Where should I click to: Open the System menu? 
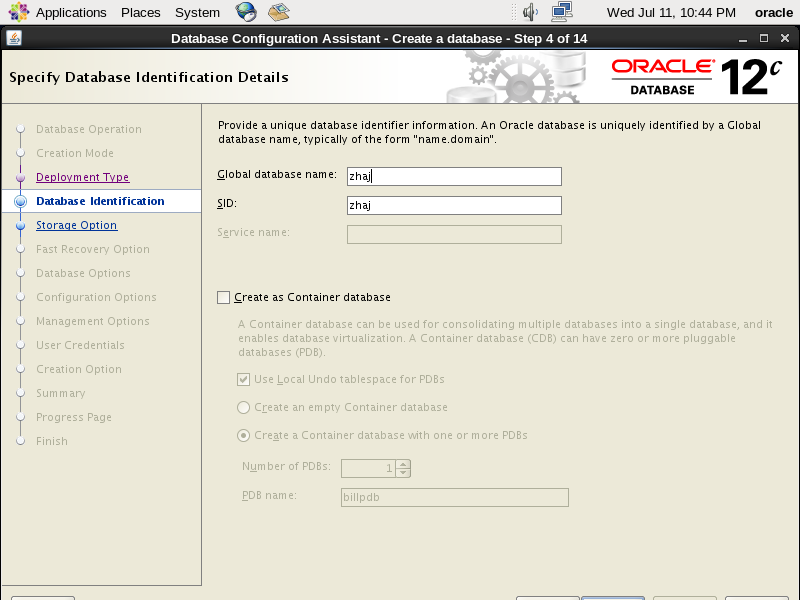pyautogui.click(x=197, y=12)
